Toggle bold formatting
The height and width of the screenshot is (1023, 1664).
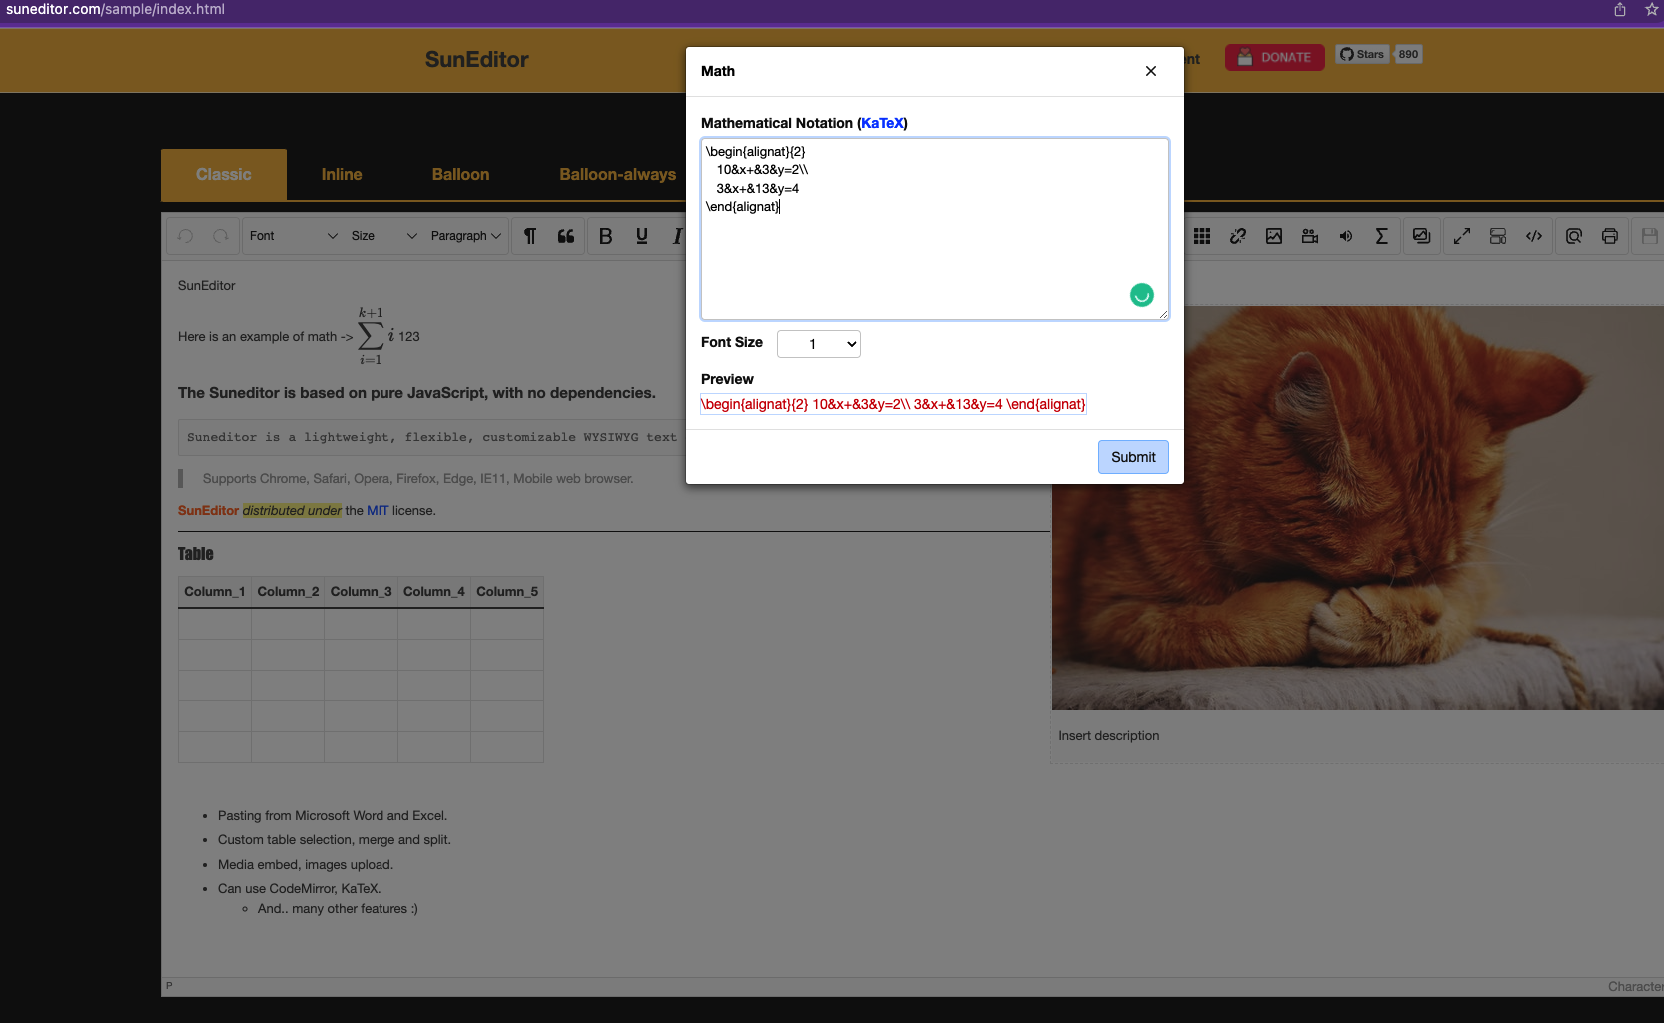point(605,236)
